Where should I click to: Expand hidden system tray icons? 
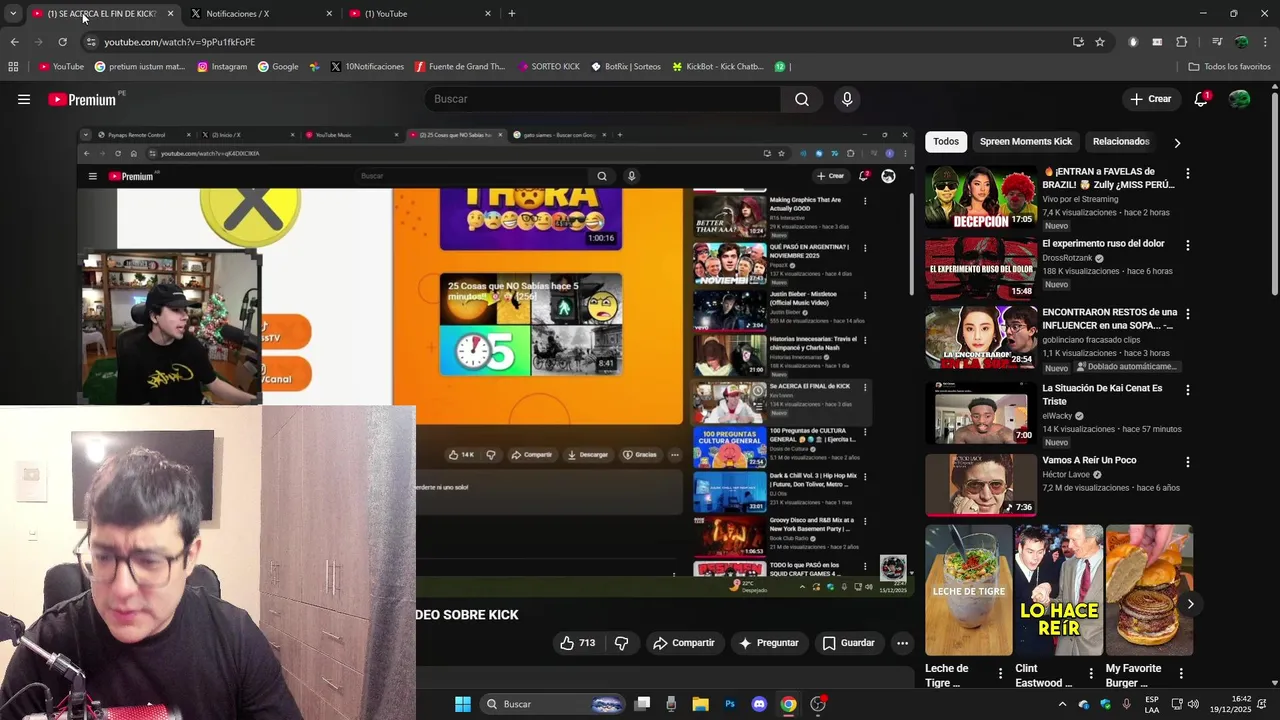click(x=1062, y=704)
